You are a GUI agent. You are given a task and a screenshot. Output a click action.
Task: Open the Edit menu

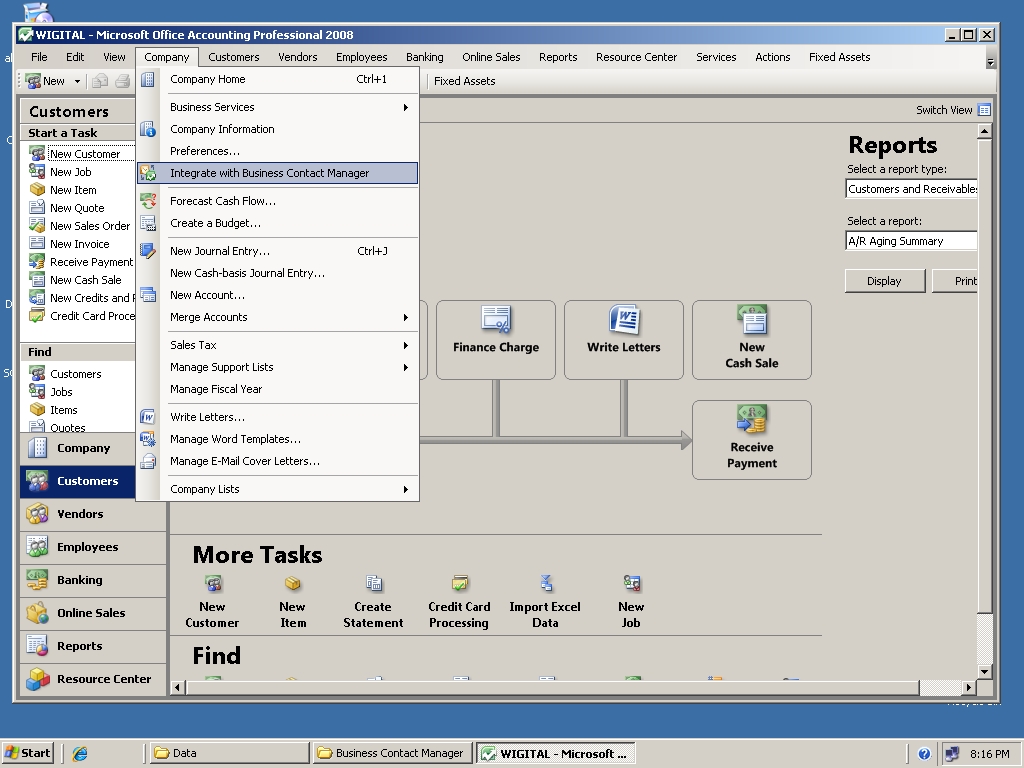pos(75,57)
